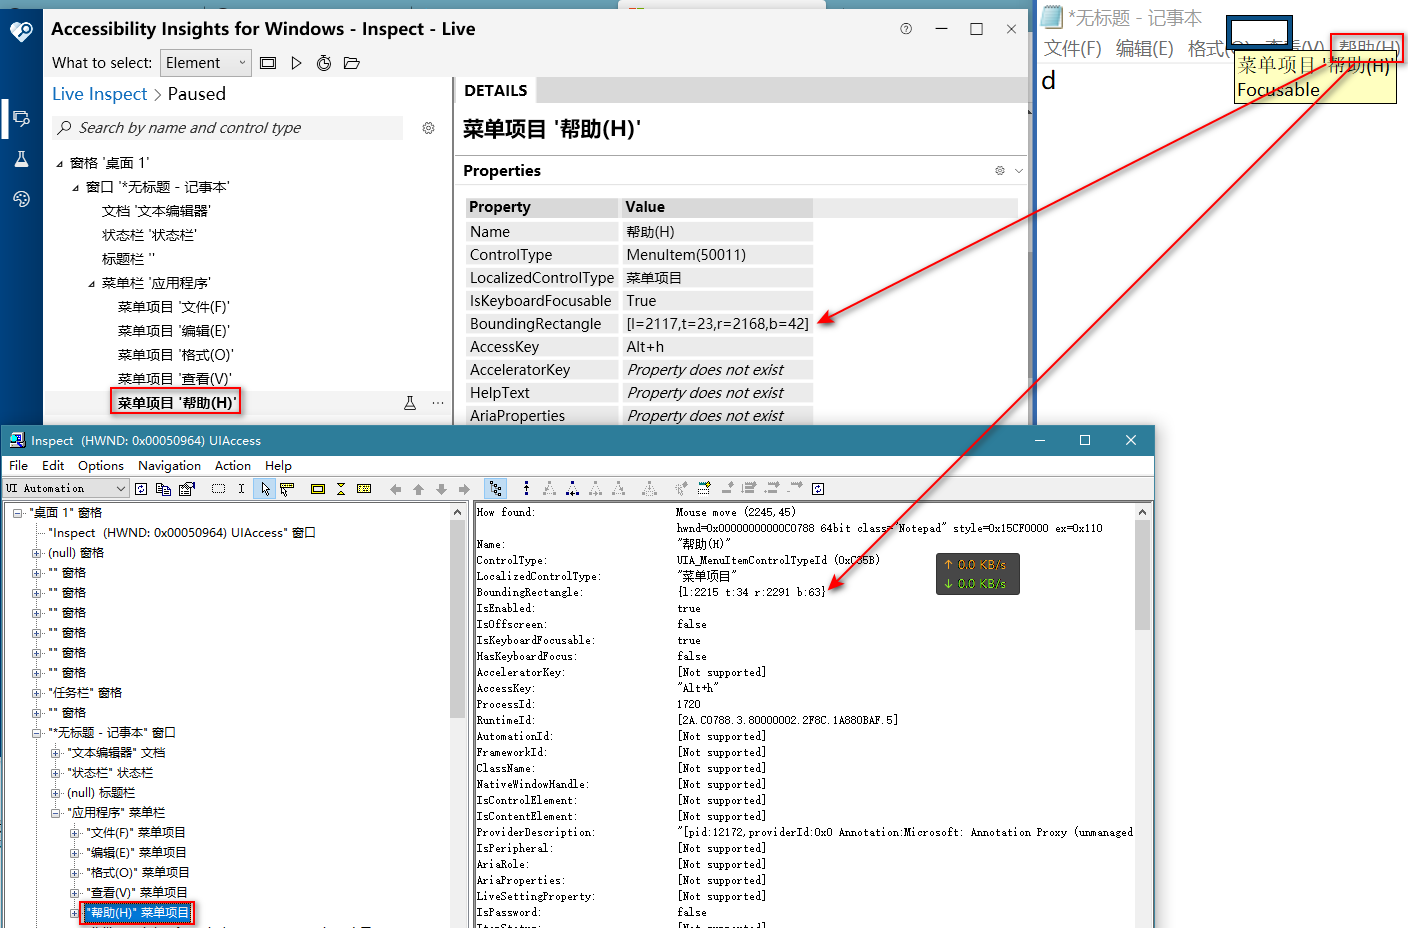The height and width of the screenshot is (928, 1408).
Task: Open details properties via Inspect's properties icon
Action: [187, 488]
